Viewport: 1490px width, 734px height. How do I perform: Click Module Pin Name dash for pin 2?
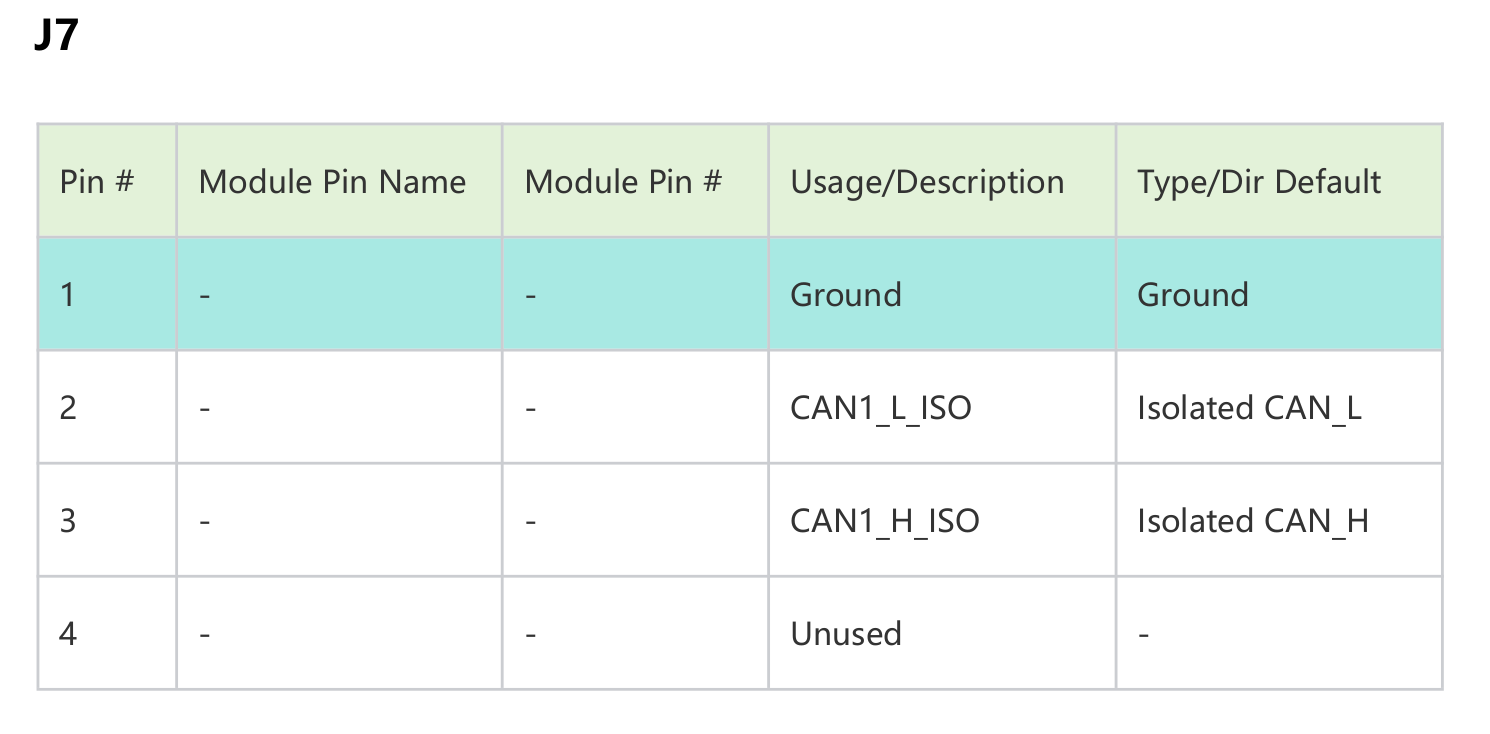click(204, 408)
